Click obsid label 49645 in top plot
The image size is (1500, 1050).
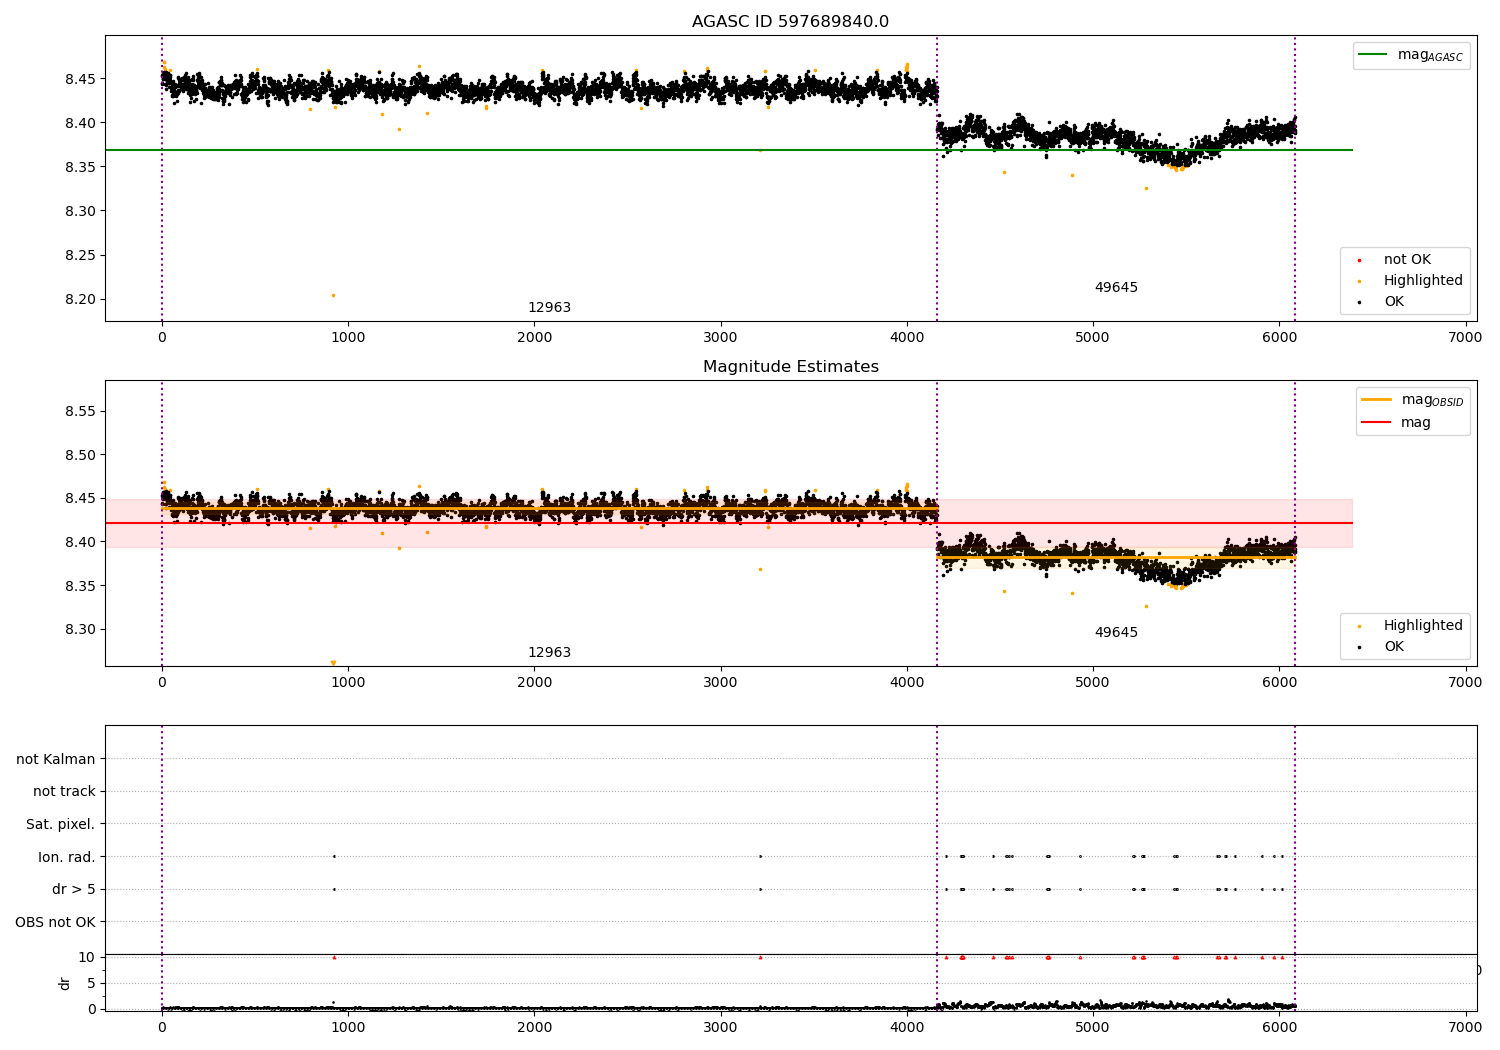(x=1116, y=288)
